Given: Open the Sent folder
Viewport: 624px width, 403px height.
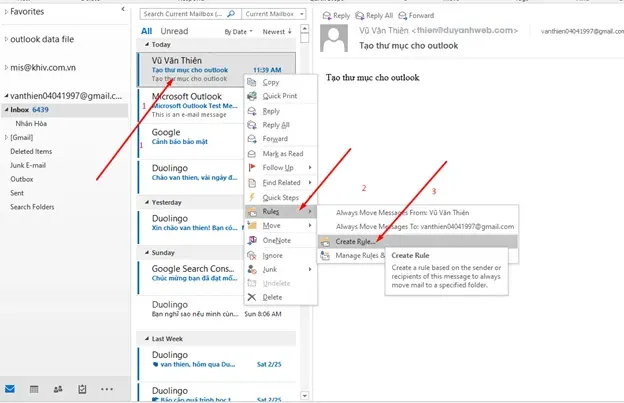Looking at the screenshot, I should coord(17,193).
